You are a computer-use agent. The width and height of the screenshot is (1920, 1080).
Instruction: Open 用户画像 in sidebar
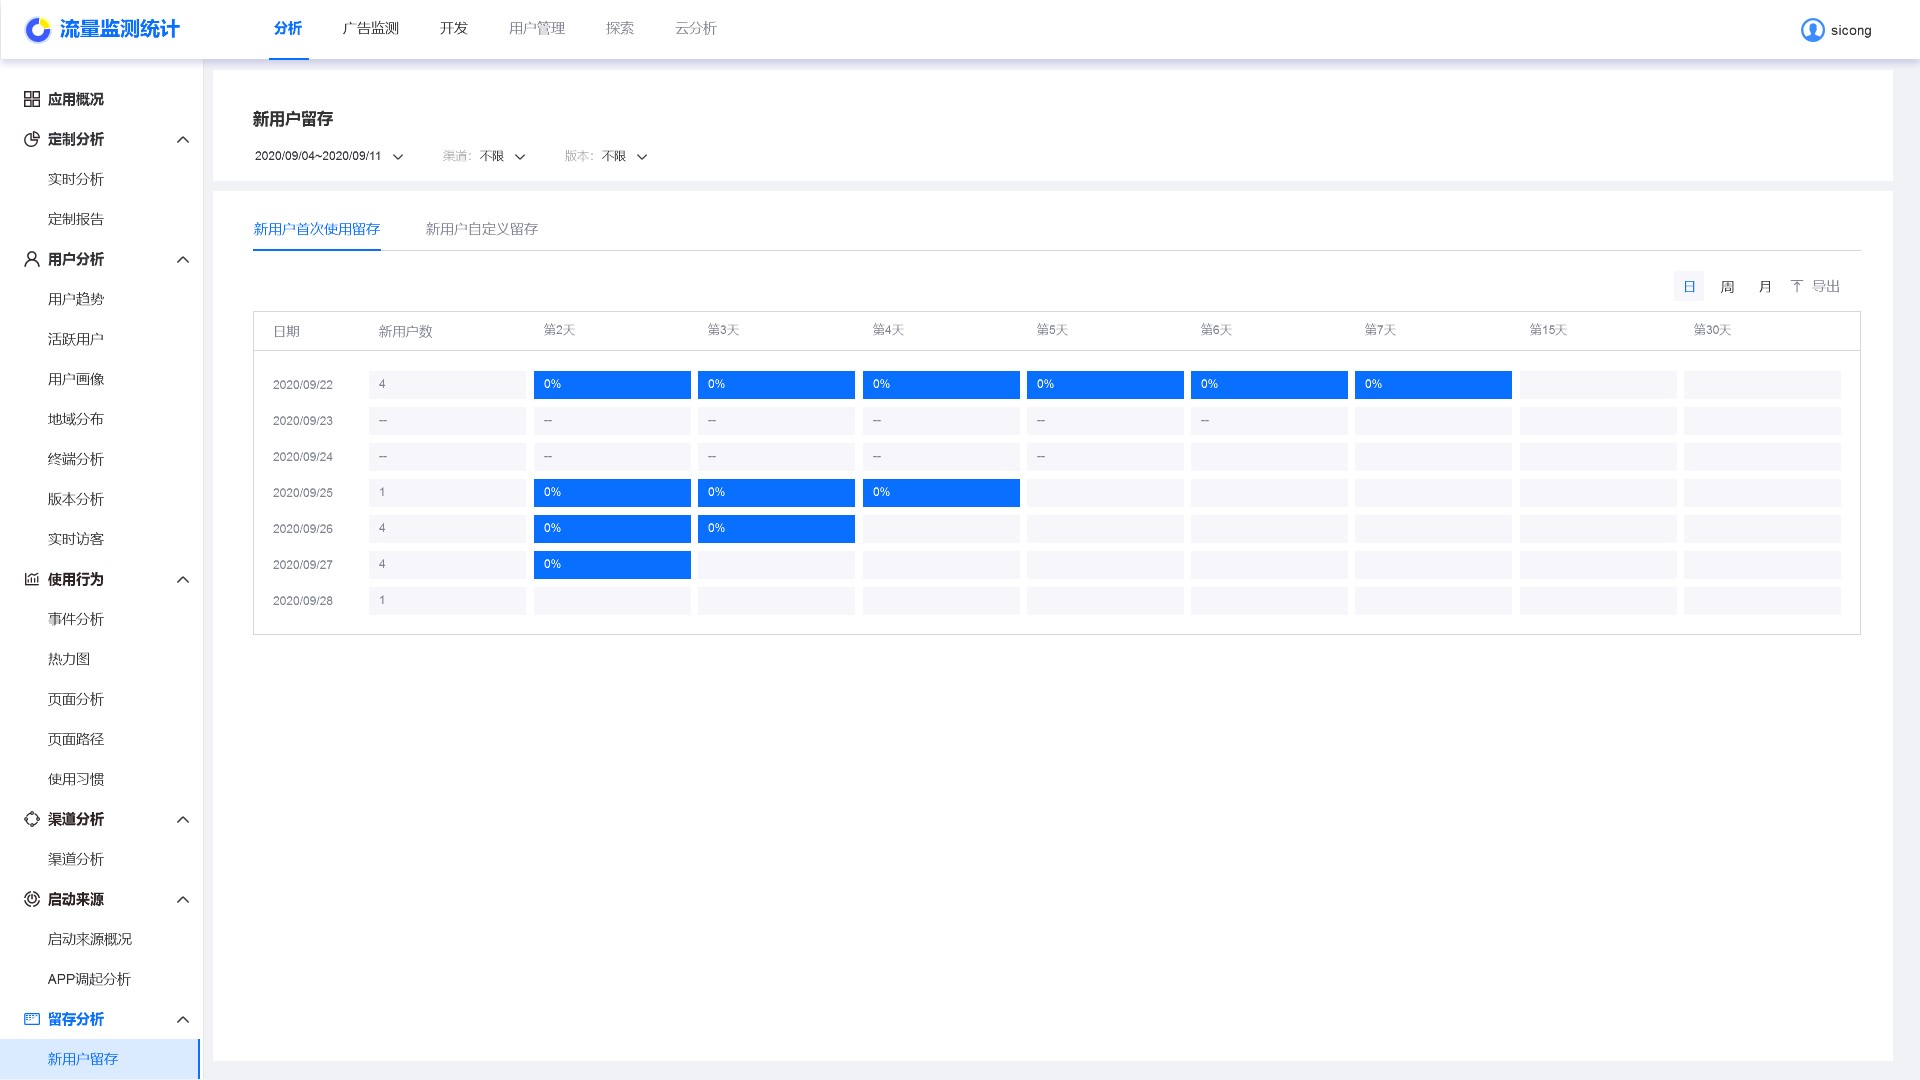(x=76, y=379)
